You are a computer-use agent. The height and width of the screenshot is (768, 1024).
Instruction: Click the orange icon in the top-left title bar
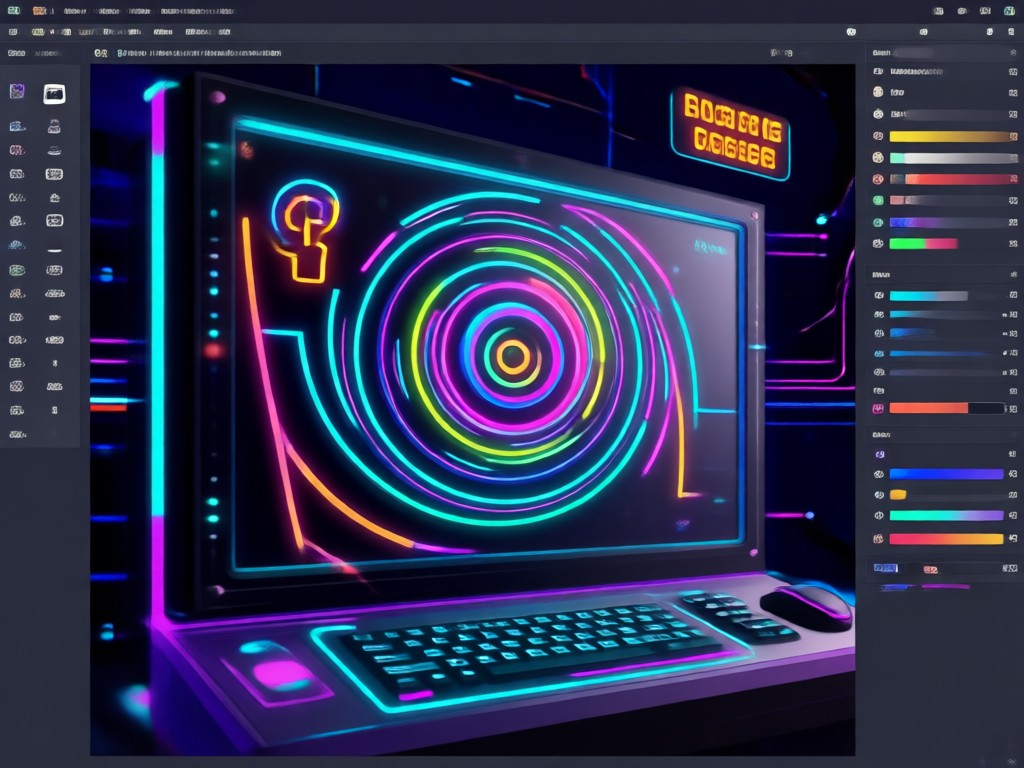[39, 11]
